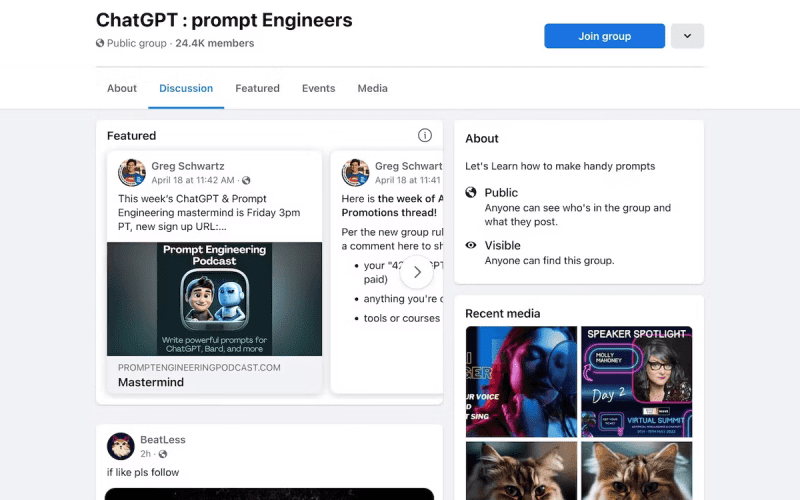The image size is (800, 500).
Task: Open the Prompt Engineering Podcast image
Action: (214, 299)
